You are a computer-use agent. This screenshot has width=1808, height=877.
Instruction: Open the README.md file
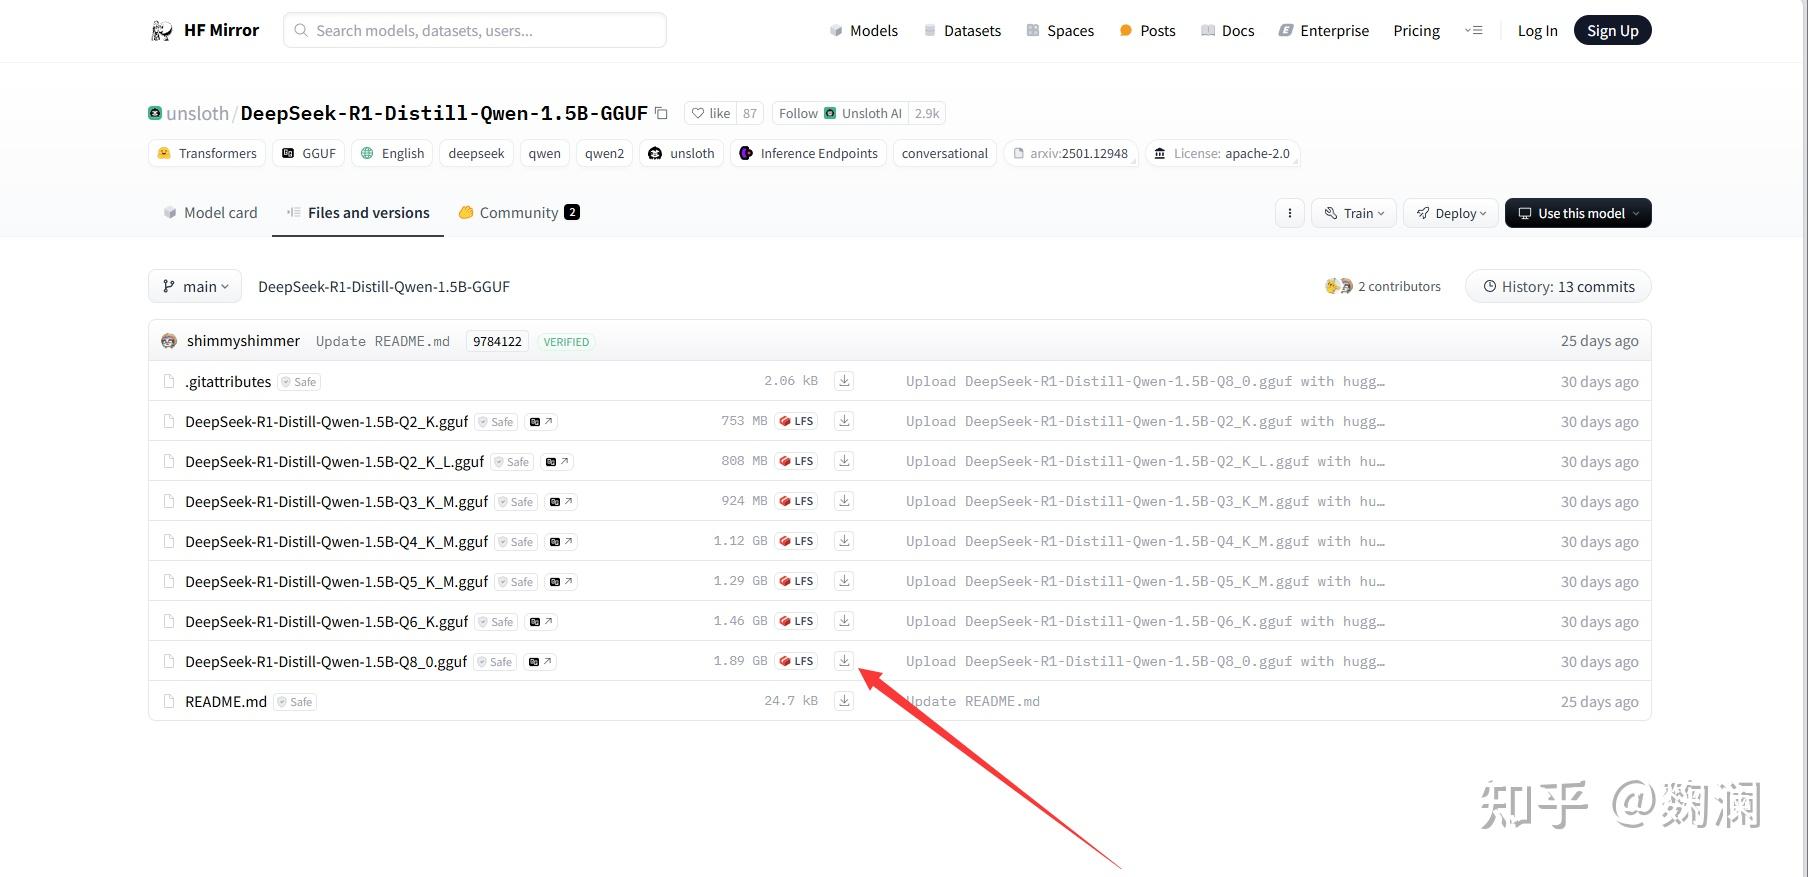(x=226, y=702)
